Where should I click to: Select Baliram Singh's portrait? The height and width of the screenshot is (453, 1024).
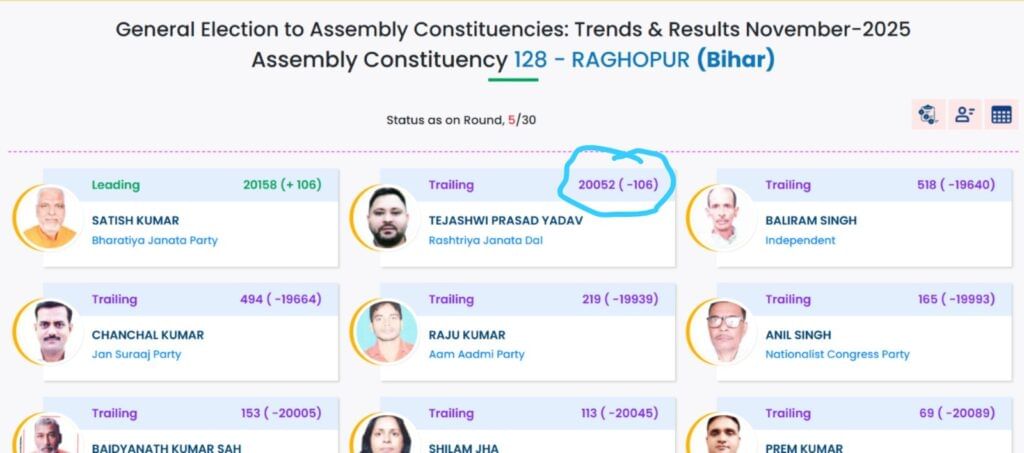pyautogui.click(x=723, y=217)
